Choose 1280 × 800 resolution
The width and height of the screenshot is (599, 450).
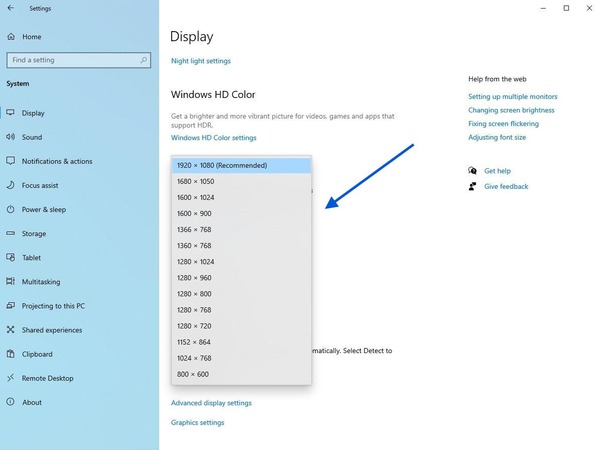coord(241,294)
